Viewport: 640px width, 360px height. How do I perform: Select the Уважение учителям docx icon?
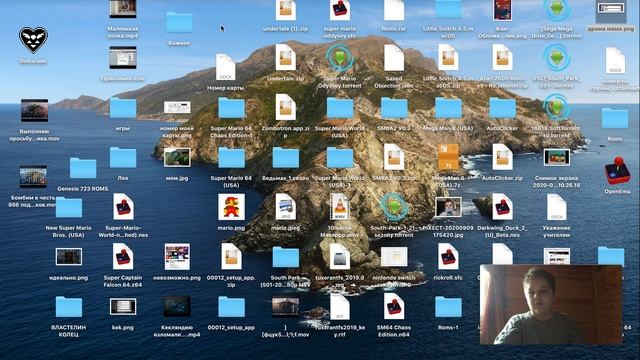tap(557, 207)
